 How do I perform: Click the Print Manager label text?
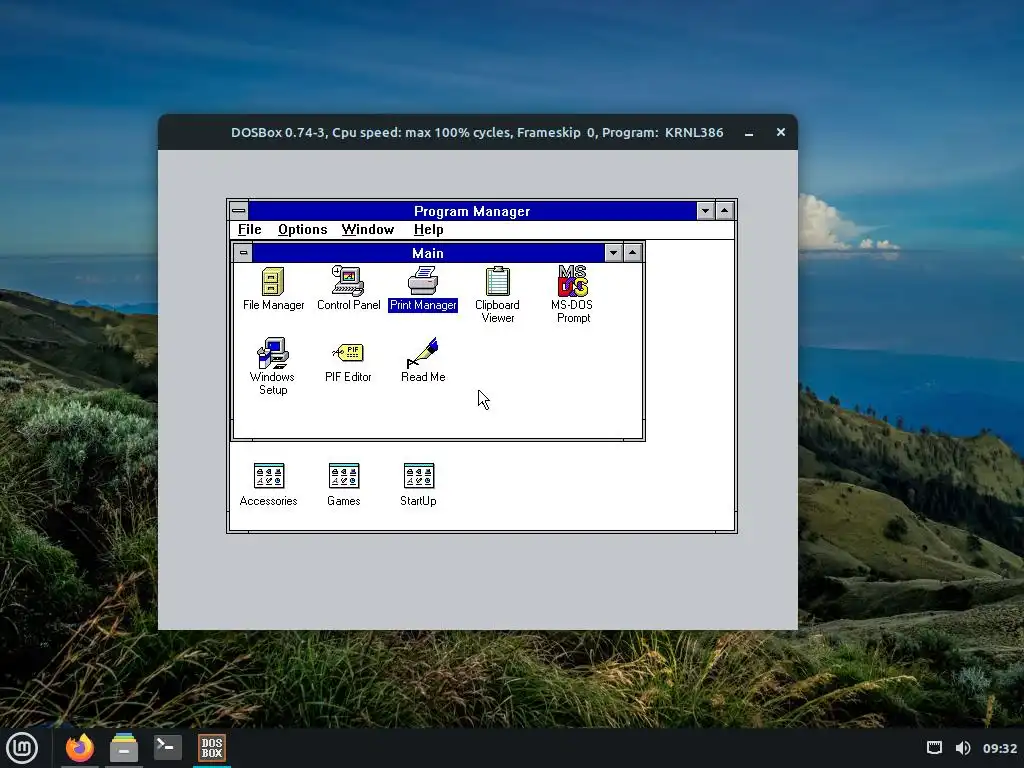[423, 305]
